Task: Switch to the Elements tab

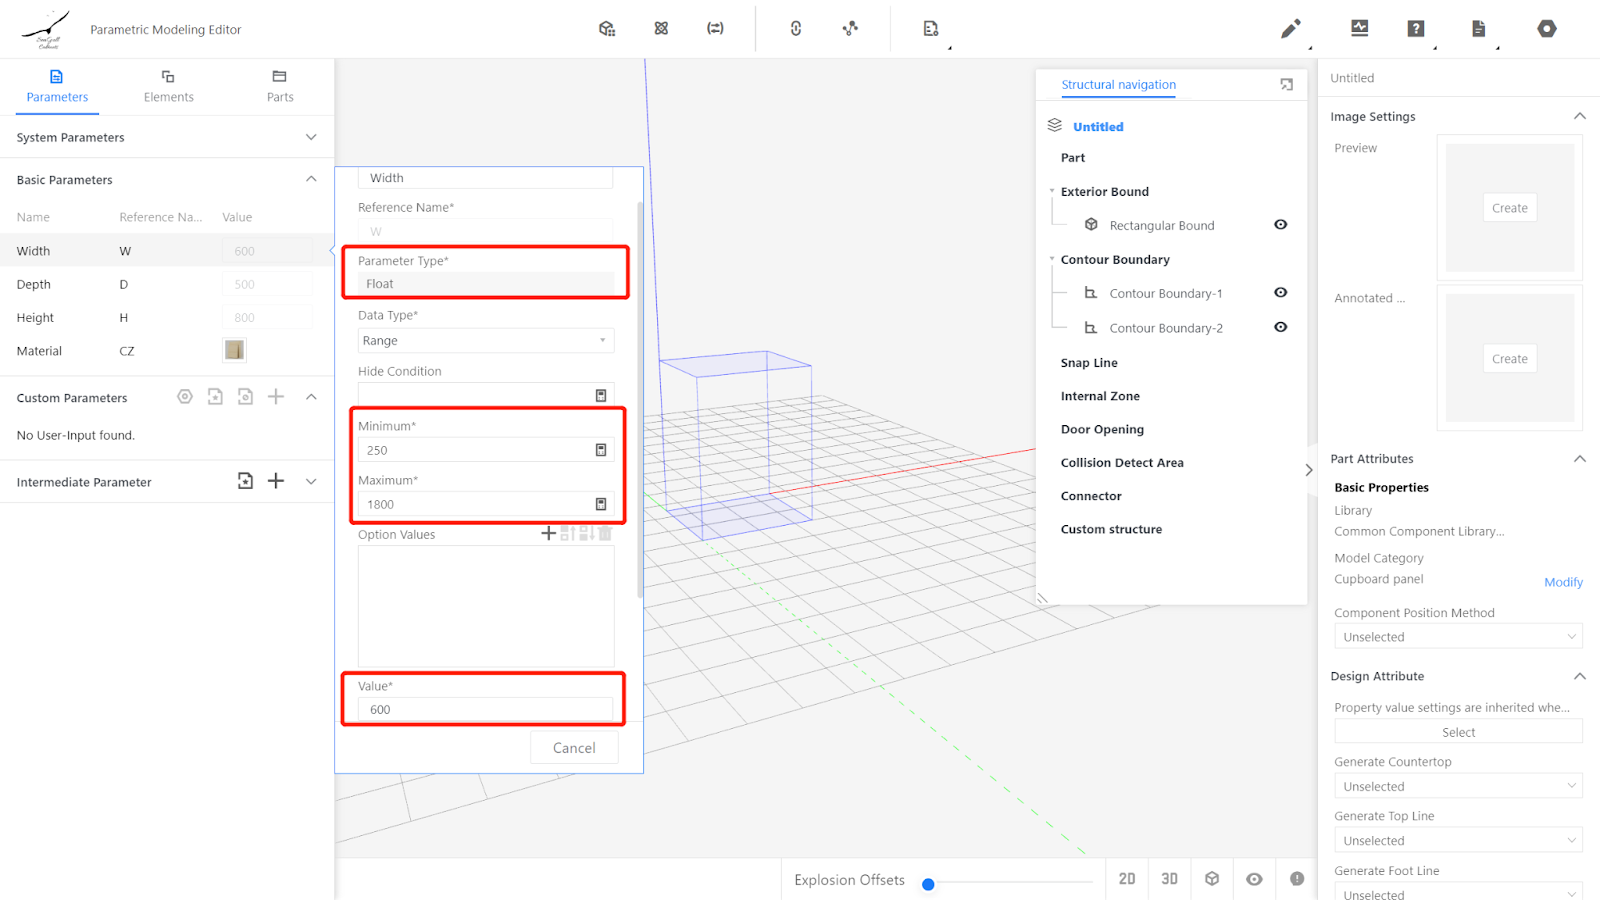Action: click(168, 86)
